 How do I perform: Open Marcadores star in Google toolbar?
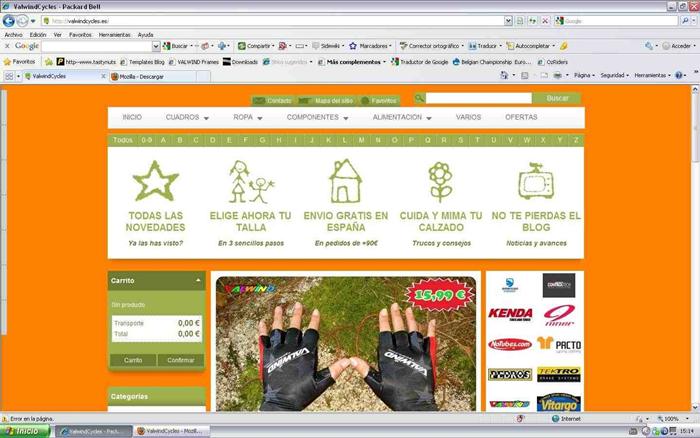pos(370,46)
